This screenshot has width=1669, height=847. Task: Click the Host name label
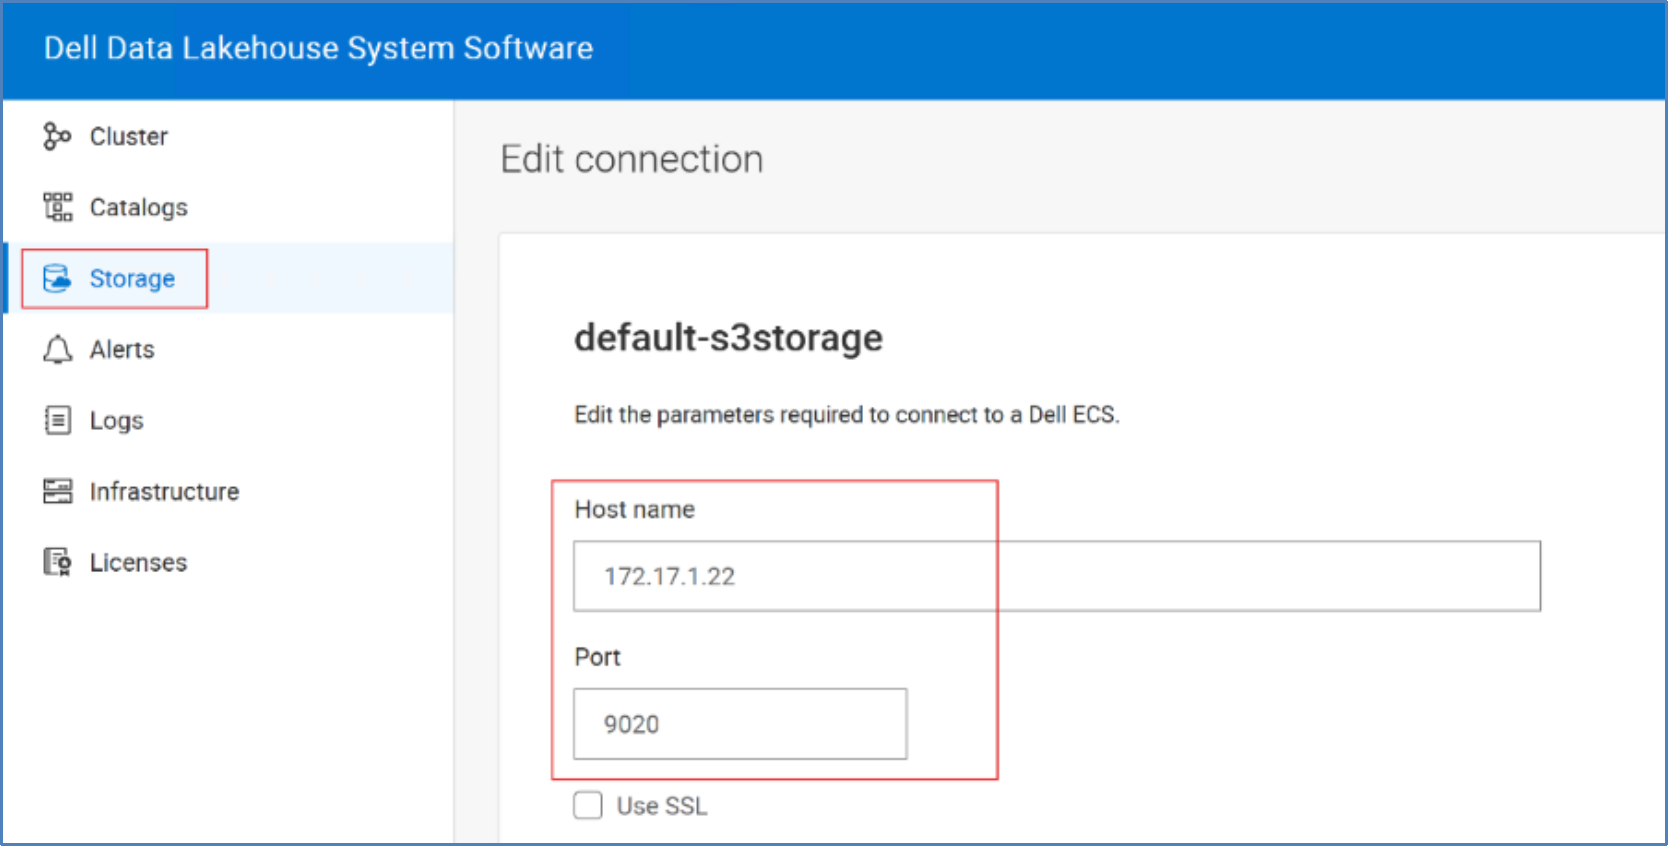(634, 509)
